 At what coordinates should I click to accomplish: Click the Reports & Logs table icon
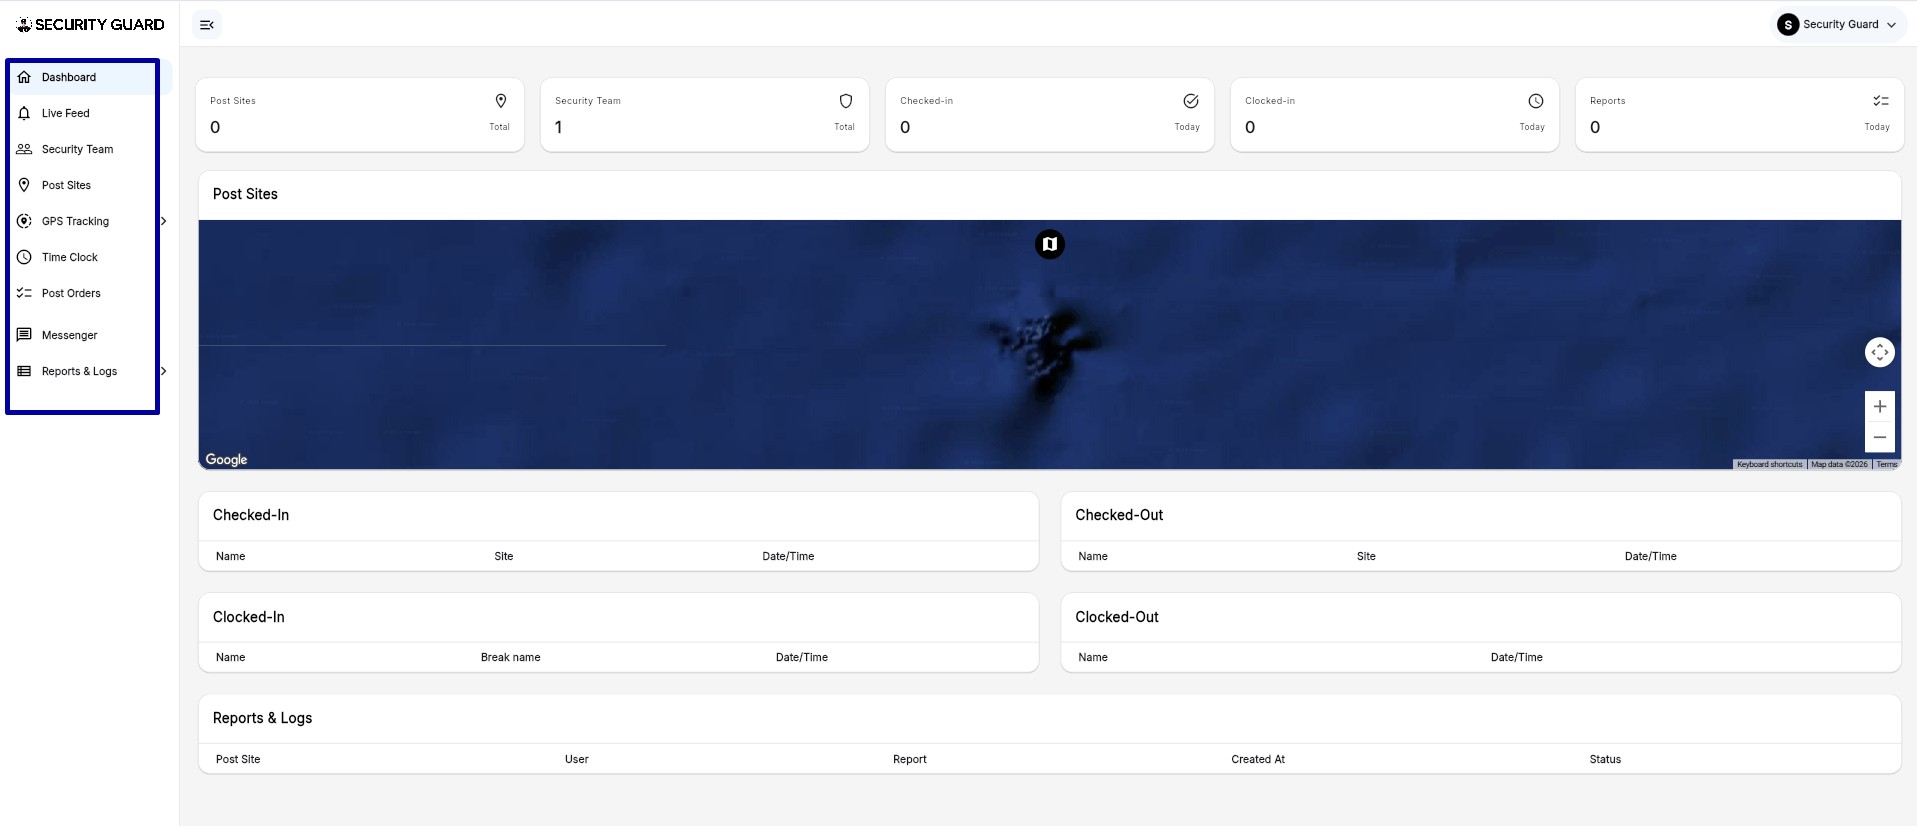(24, 371)
